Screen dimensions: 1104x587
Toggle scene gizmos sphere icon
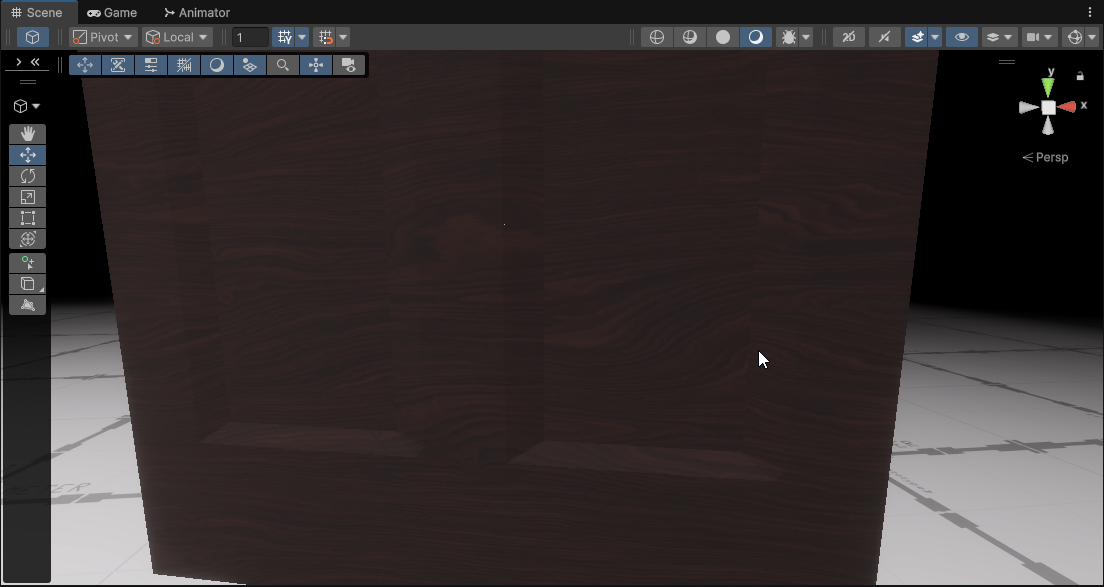[1074, 37]
